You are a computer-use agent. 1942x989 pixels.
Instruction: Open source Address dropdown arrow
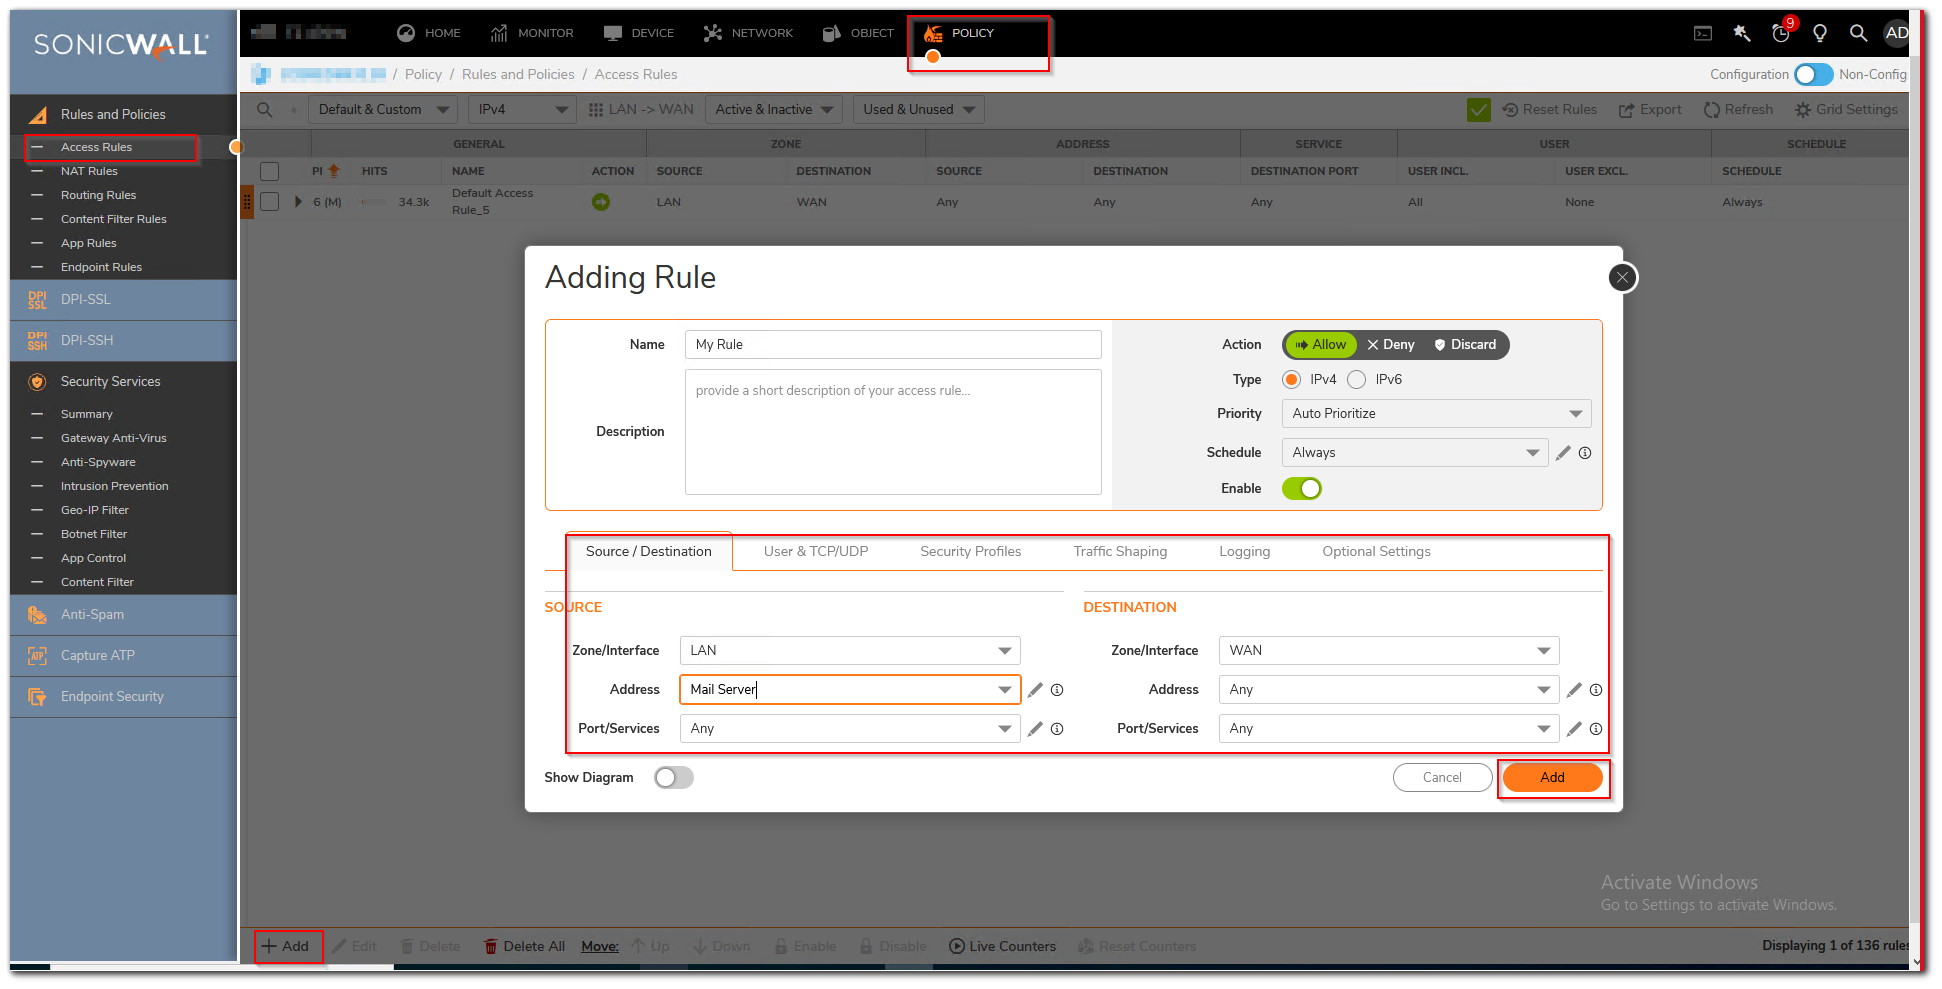pyautogui.click(x=1005, y=690)
